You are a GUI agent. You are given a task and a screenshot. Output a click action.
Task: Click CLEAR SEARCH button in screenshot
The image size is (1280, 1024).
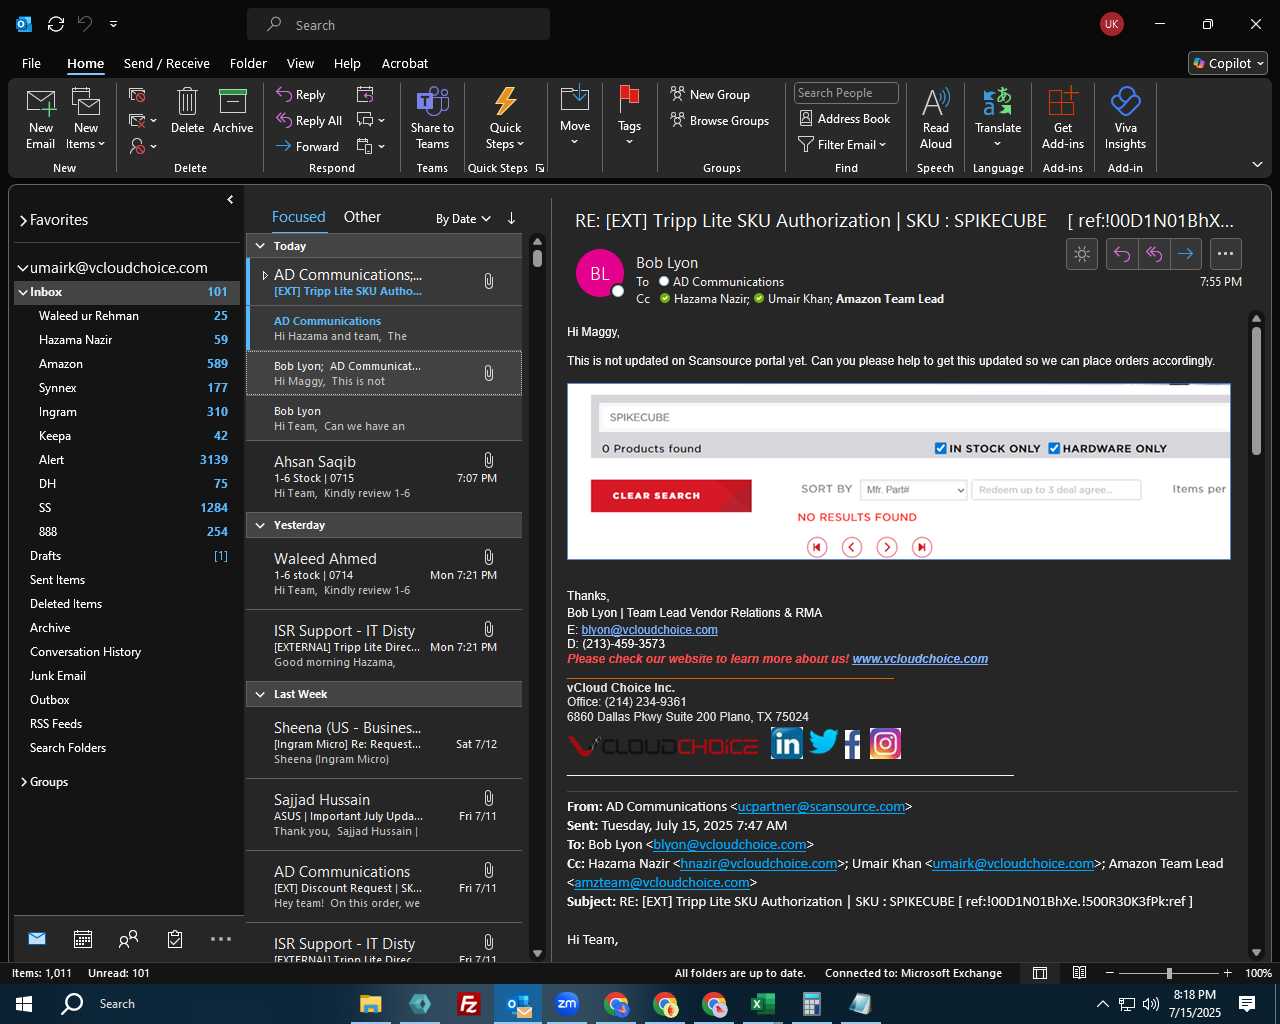pyautogui.click(x=670, y=496)
